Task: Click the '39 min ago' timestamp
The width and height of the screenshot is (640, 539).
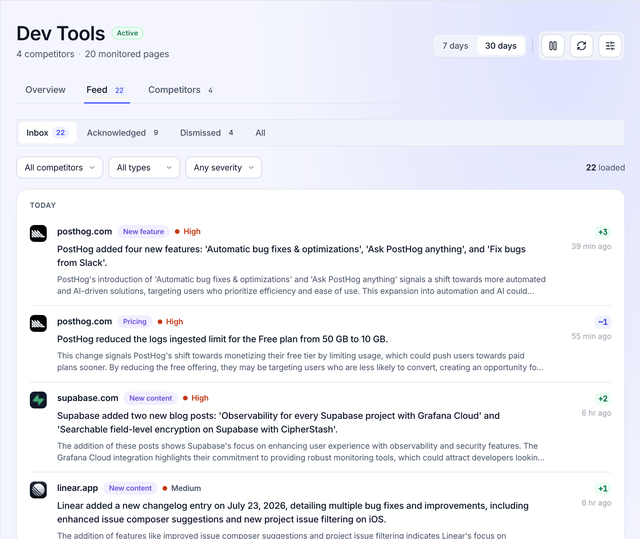Action: coord(591,246)
